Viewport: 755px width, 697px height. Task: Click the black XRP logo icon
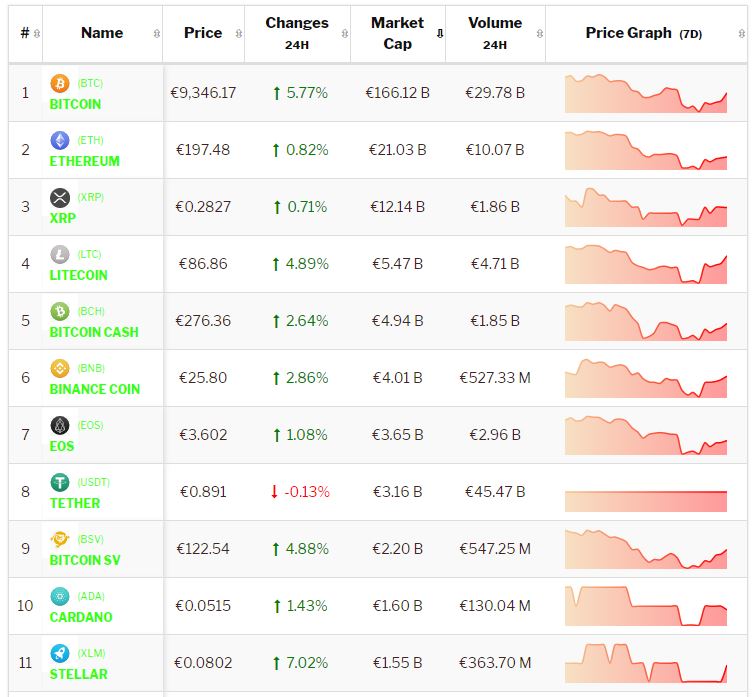pos(59,197)
